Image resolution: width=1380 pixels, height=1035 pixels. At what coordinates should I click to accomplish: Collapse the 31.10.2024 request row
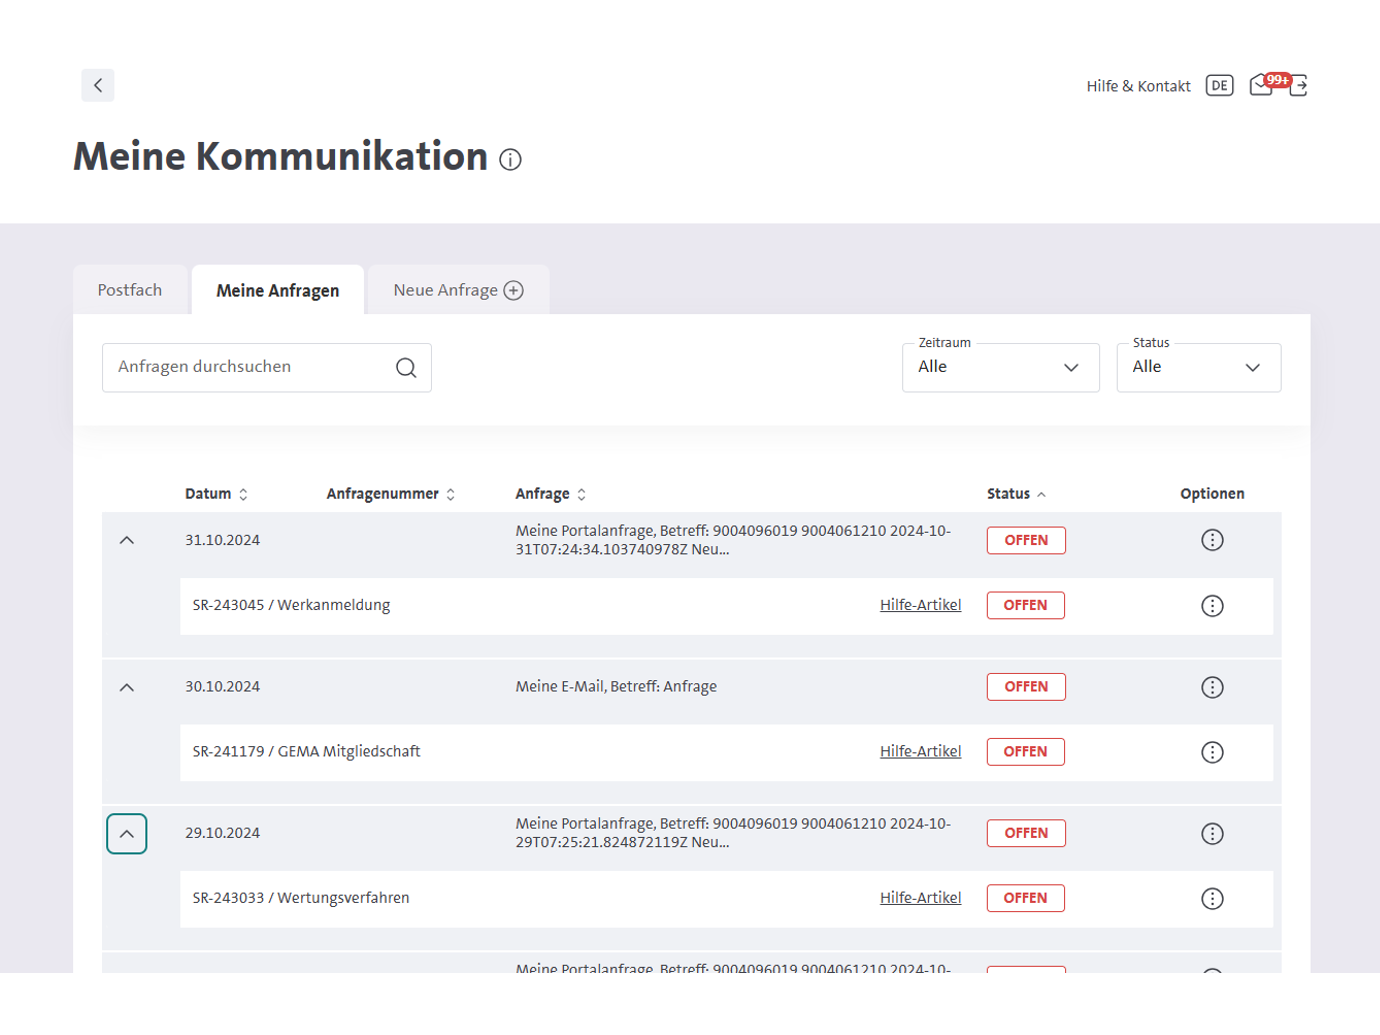coord(127,541)
